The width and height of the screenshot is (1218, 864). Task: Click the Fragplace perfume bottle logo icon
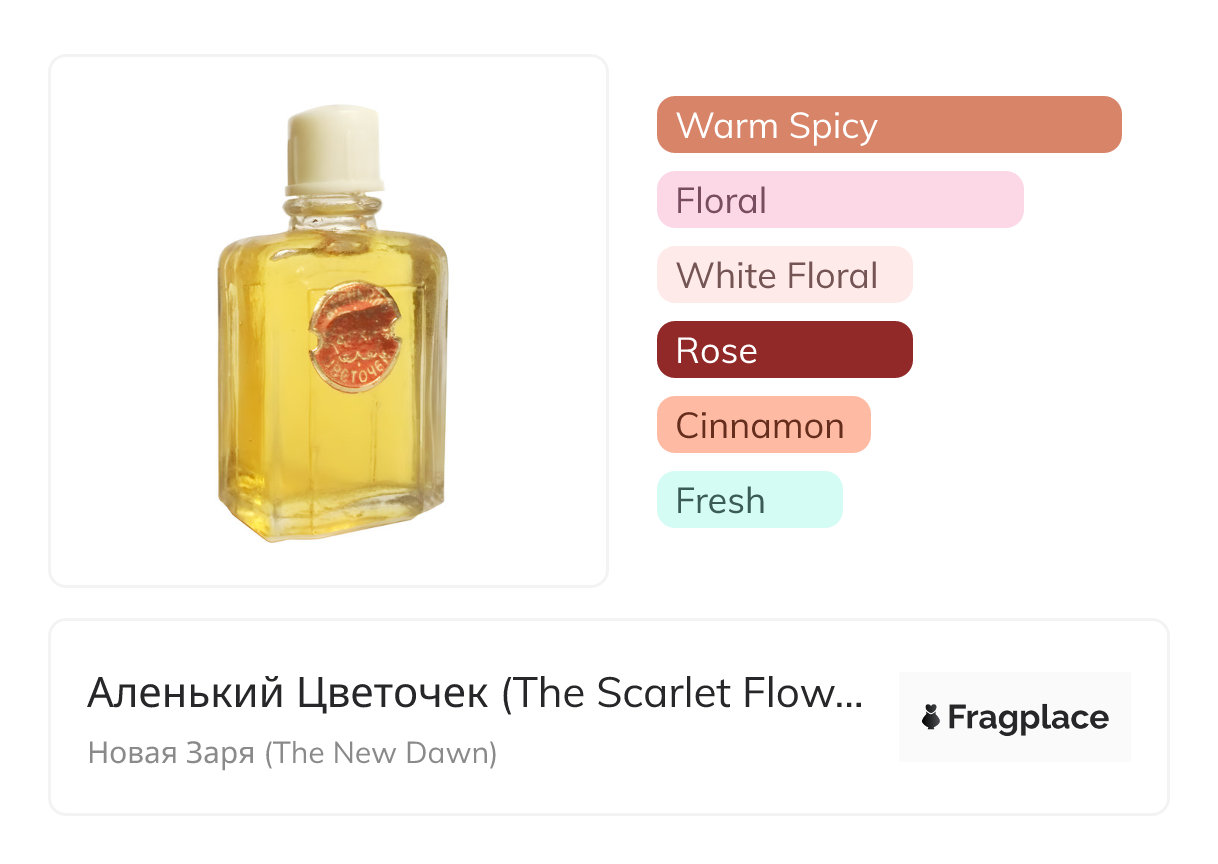pos(932,718)
